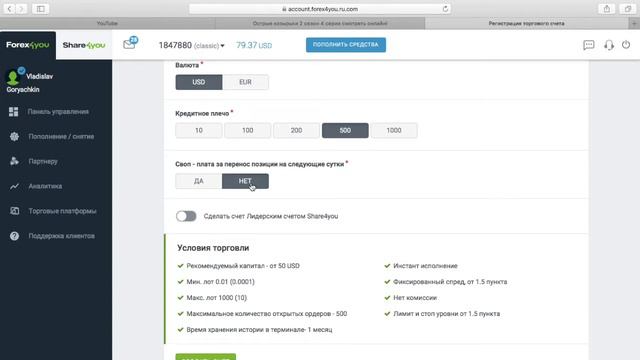Switch to Share4you tab
The height and width of the screenshot is (360, 640).
click(x=84, y=45)
